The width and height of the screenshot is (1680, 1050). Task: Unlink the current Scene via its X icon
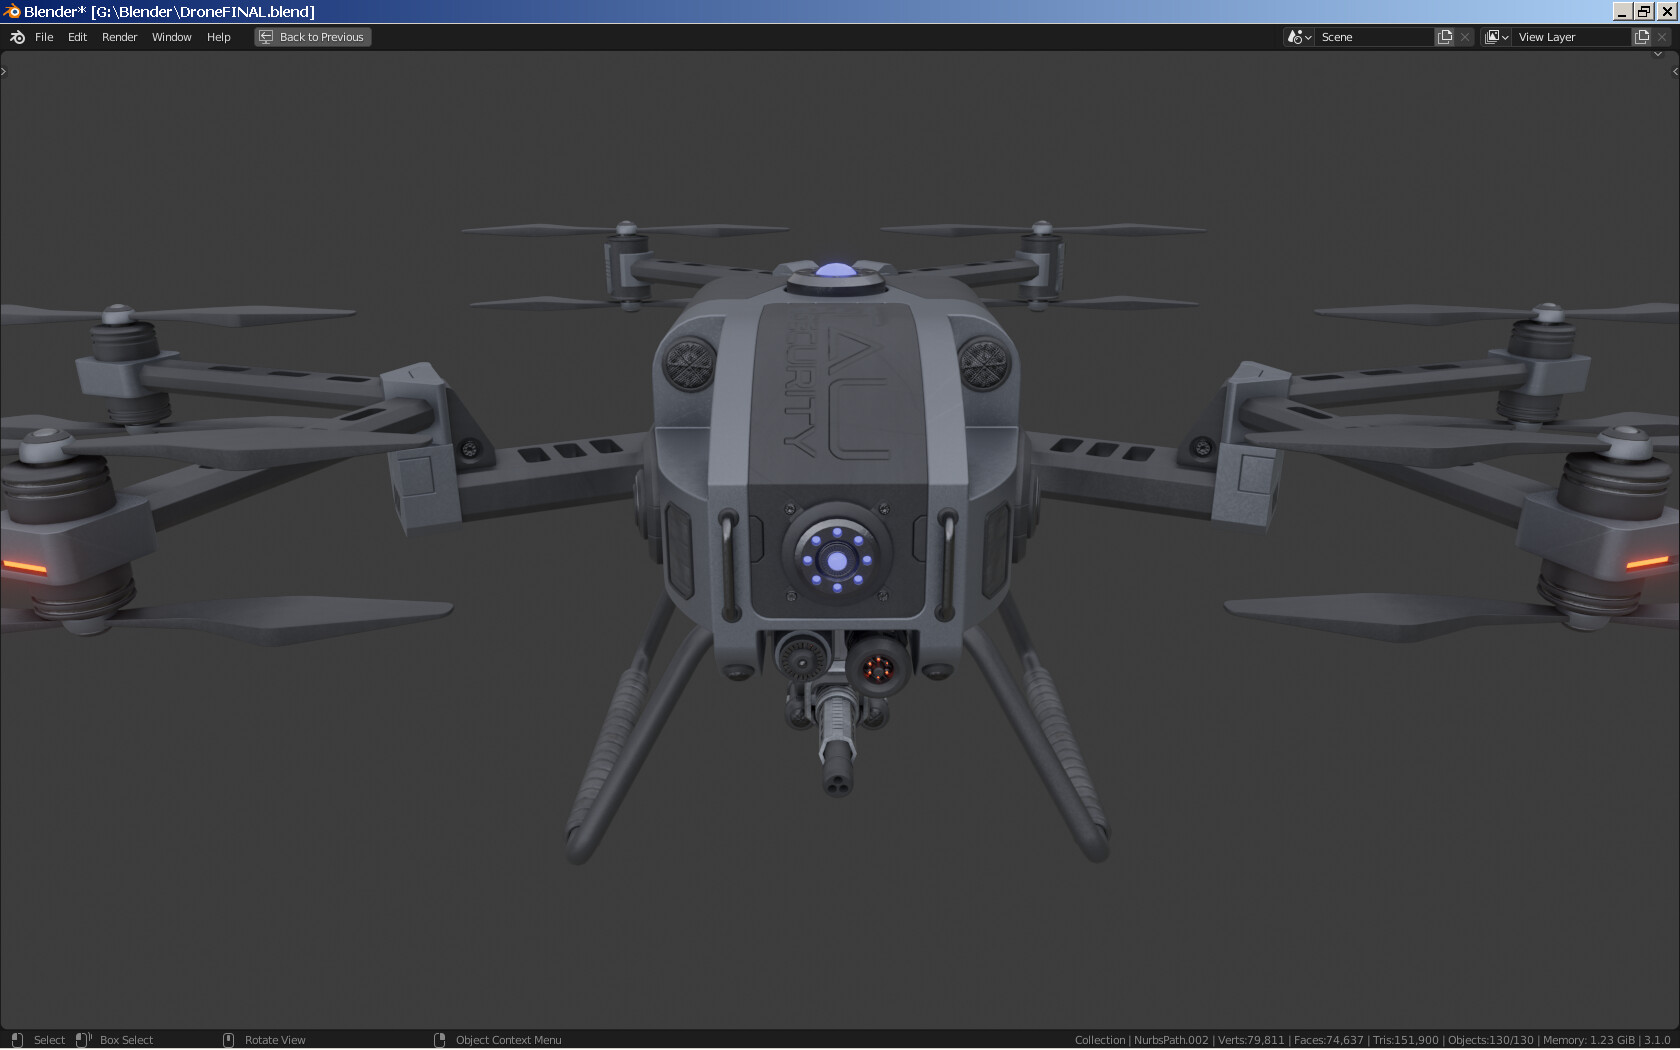(x=1464, y=36)
